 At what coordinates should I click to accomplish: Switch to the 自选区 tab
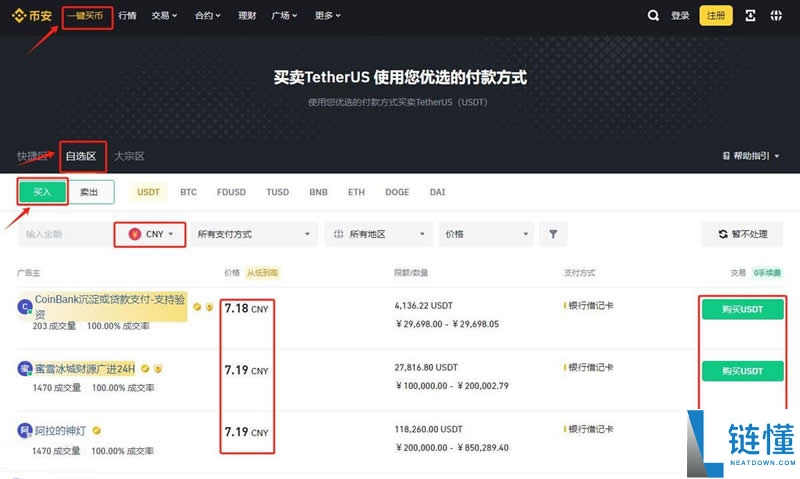[x=81, y=156]
